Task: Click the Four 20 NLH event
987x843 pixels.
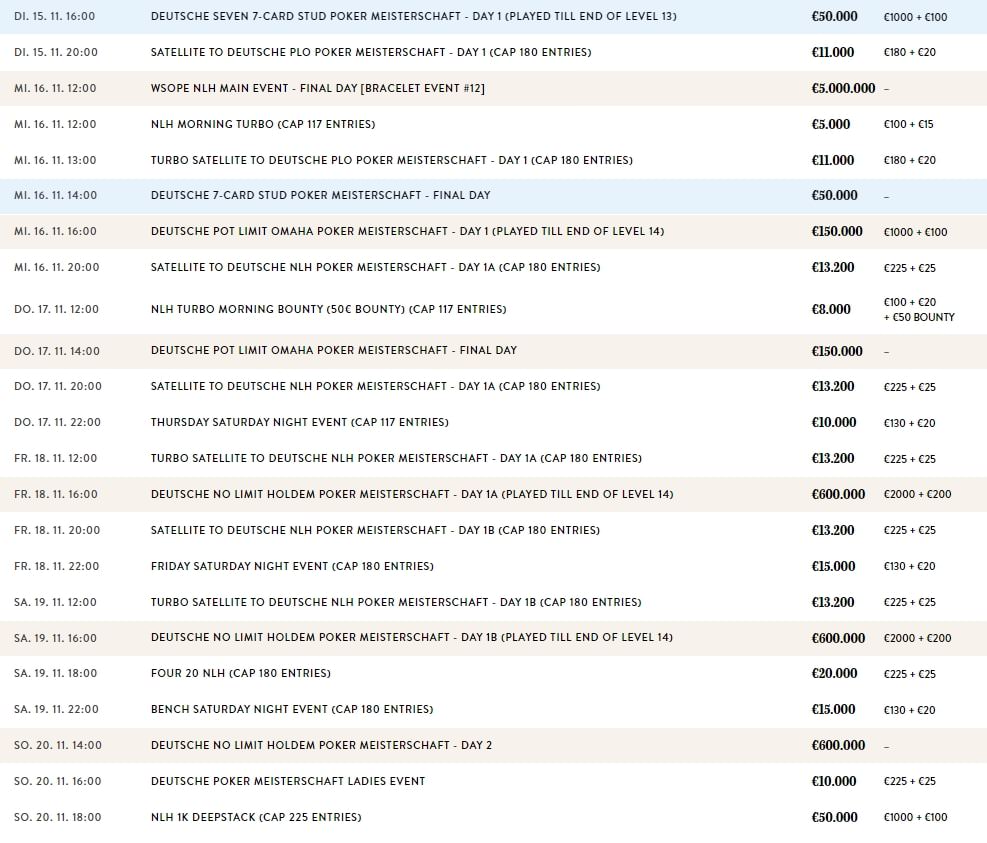Action: pyautogui.click(x=240, y=673)
